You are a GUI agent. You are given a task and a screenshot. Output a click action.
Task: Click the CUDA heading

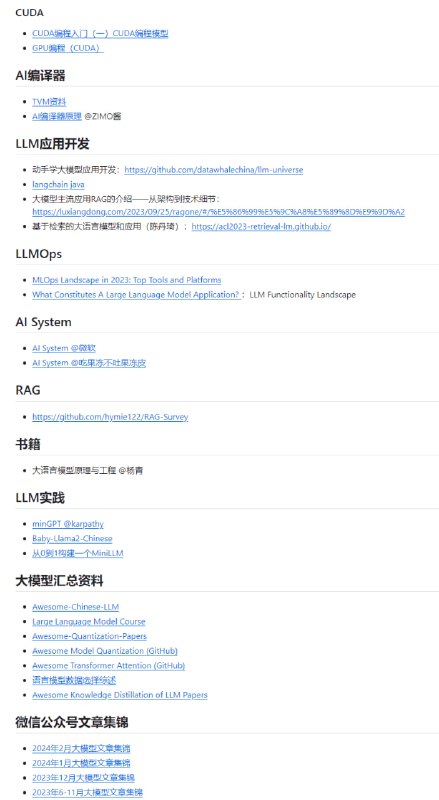coord(30,12)
